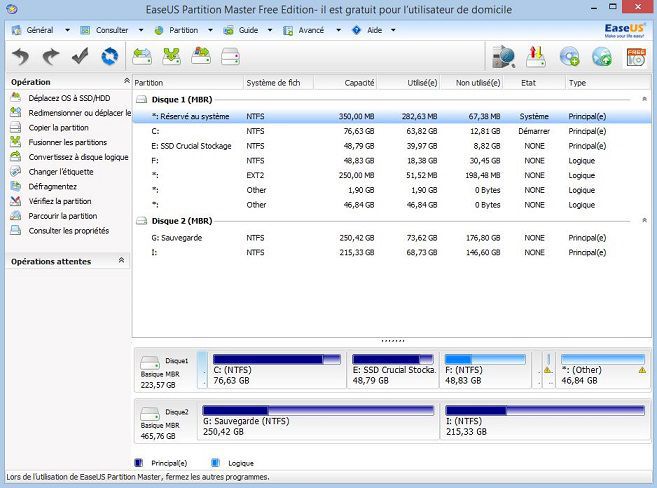Select the 1,90 GB Other partition row
The width and height of the screenshot is (657, 488).
(x=392, y=190)
